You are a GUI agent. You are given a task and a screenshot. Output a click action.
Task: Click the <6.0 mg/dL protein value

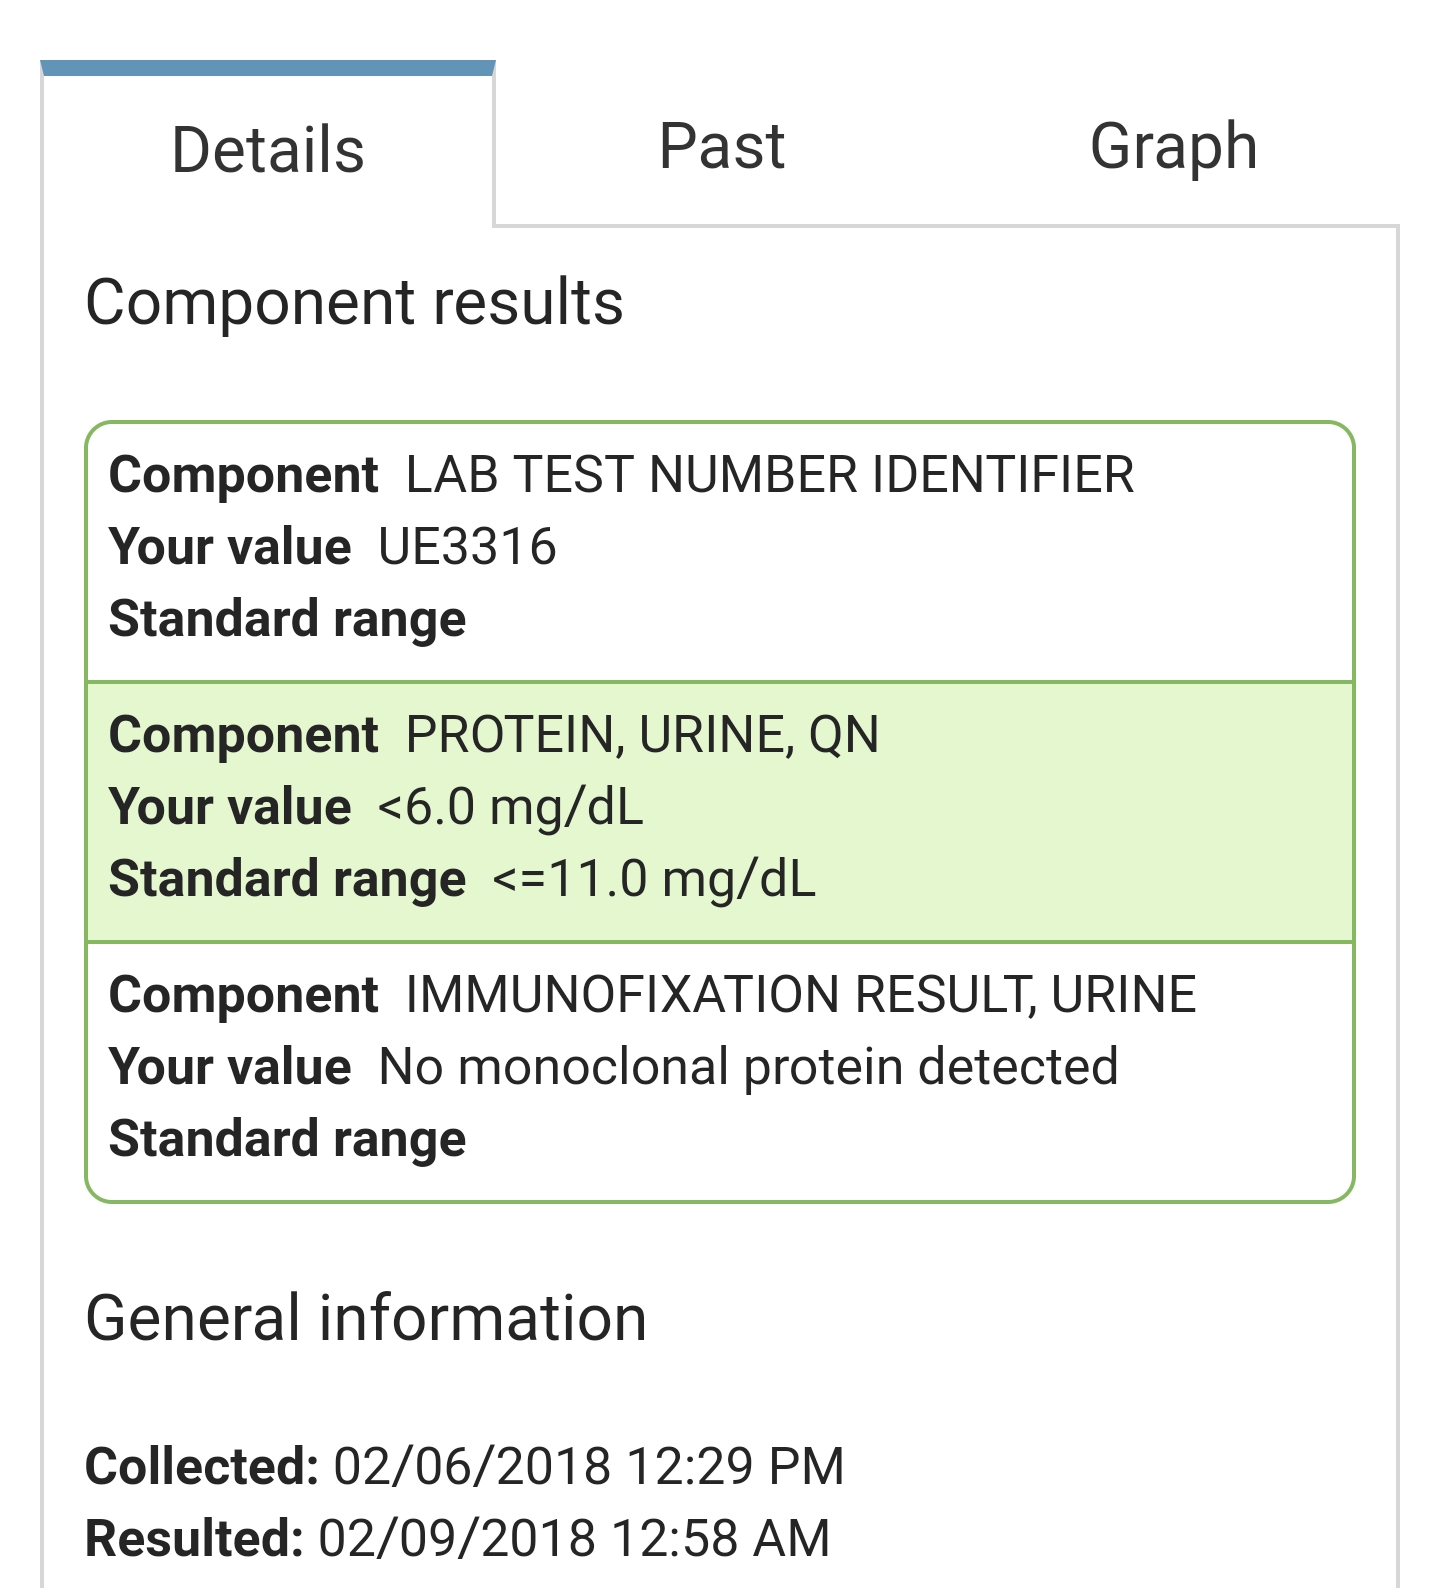pyautogui.click(x=510, y=807)
